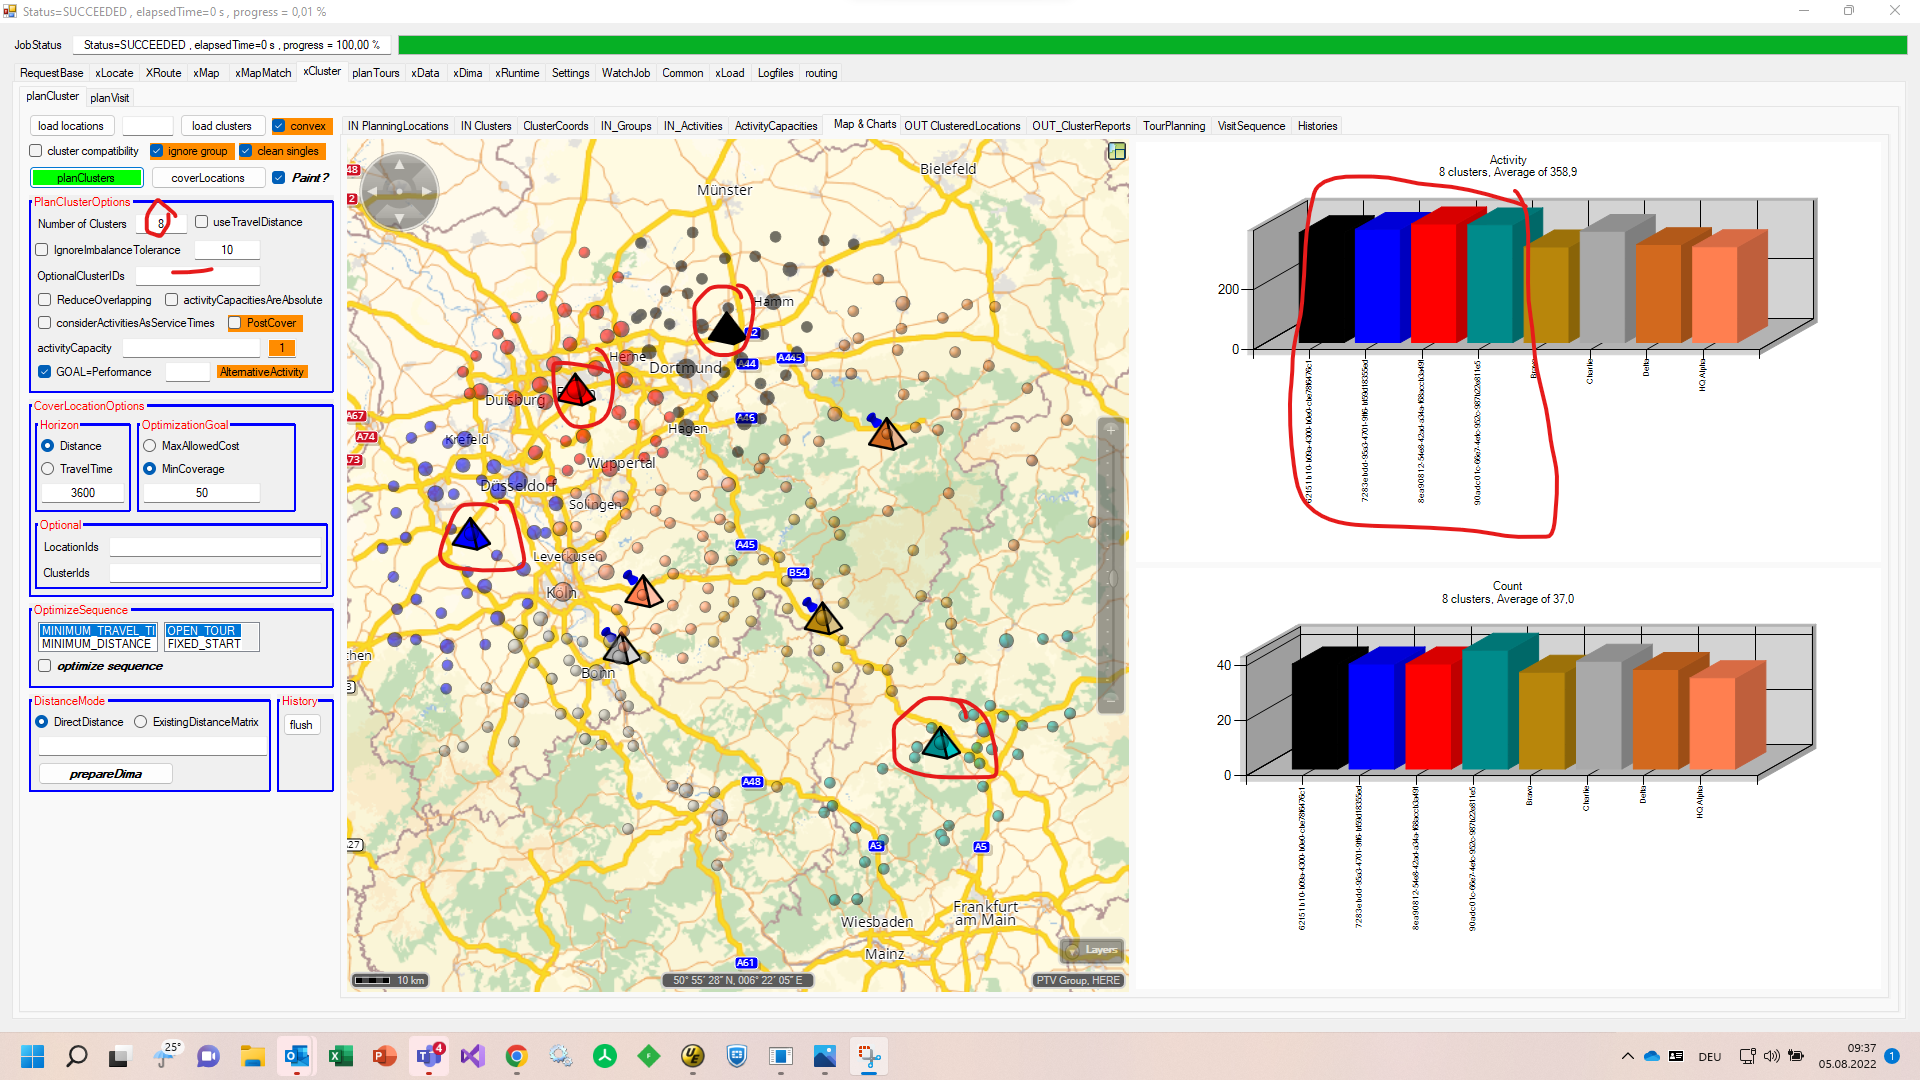The image size is (1920, 1080).
Task: Choose ExistingDistanceMatrix distance mode
Action: (x=141, y=722)
